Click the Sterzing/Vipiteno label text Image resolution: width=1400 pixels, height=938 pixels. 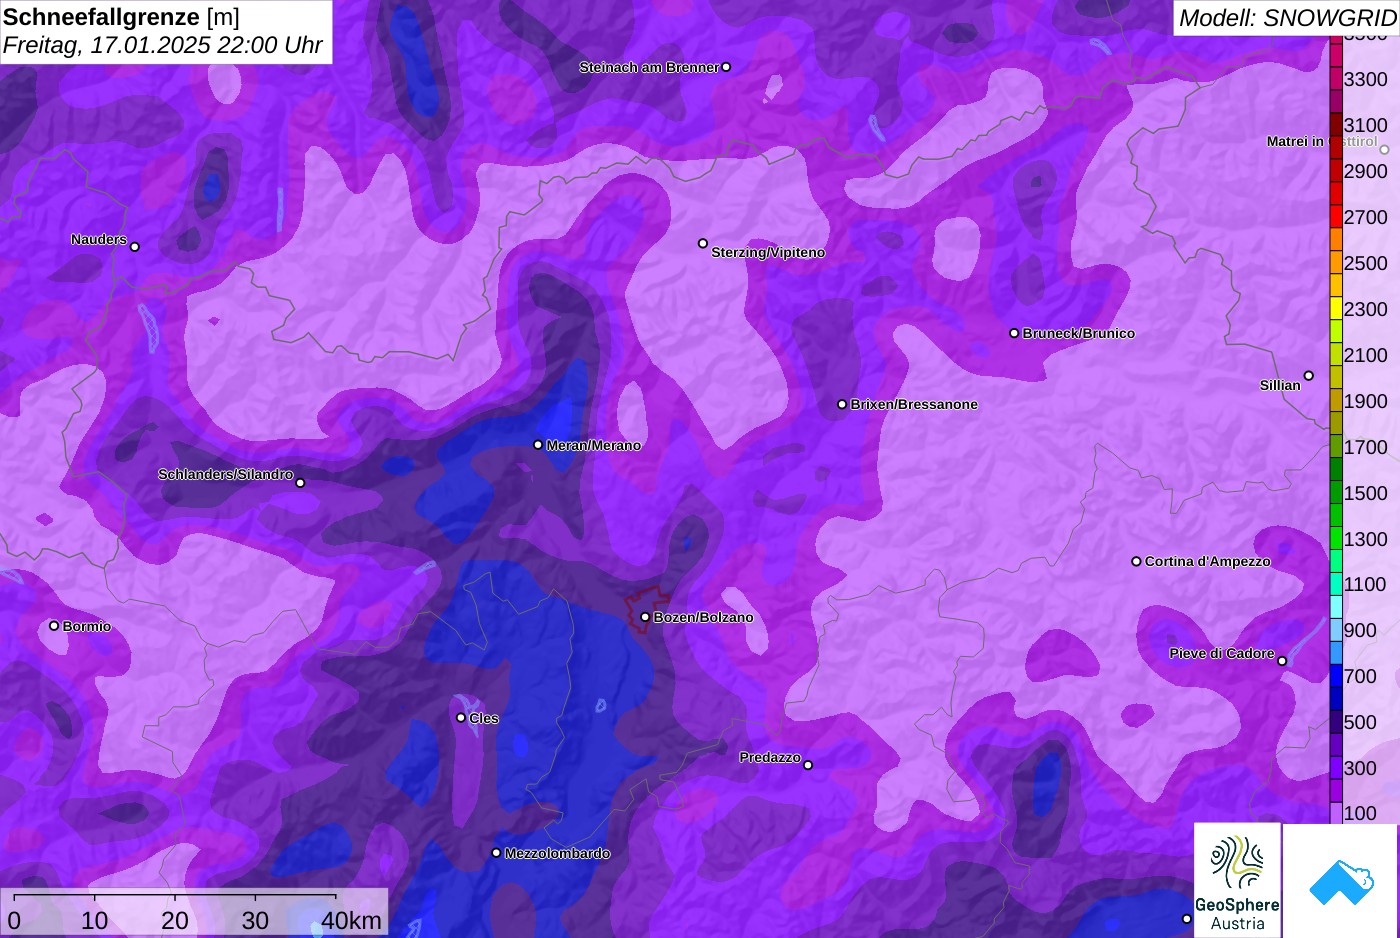[x=768, y=252]
